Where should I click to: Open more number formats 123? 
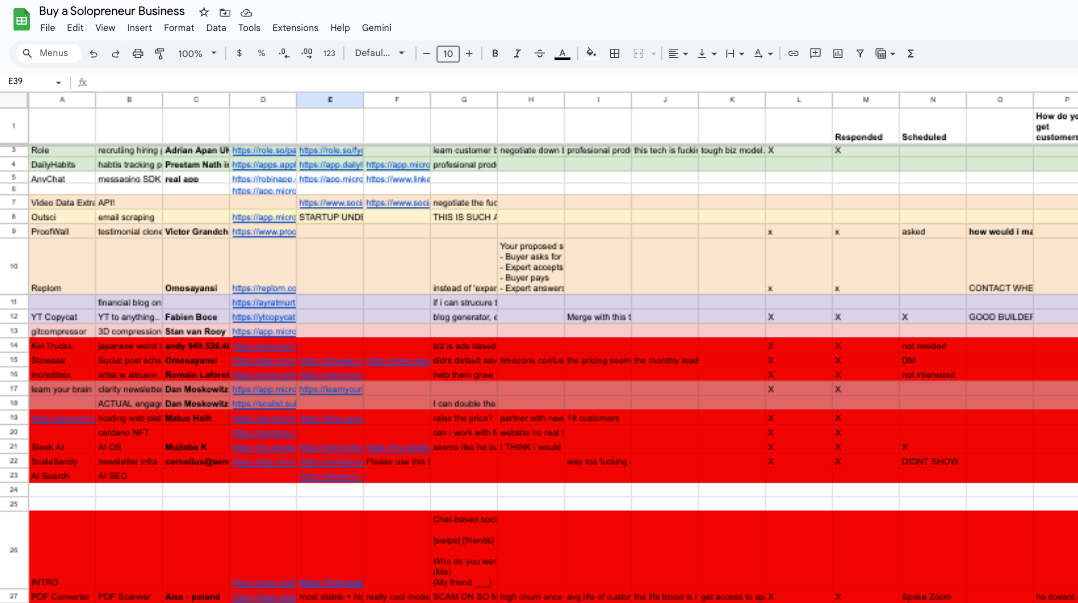[x=329, y=54]
